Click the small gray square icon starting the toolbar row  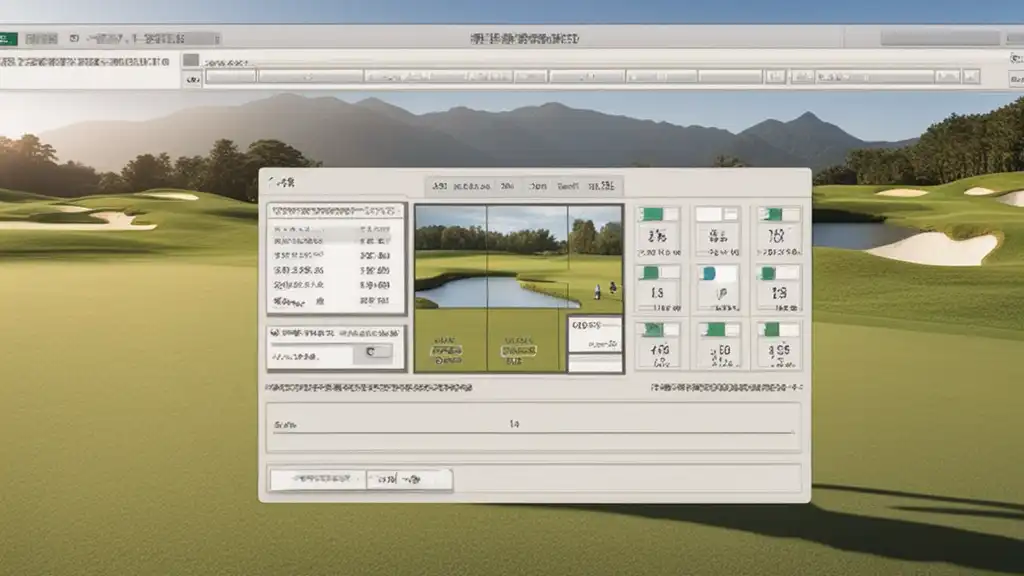(190, 61)
